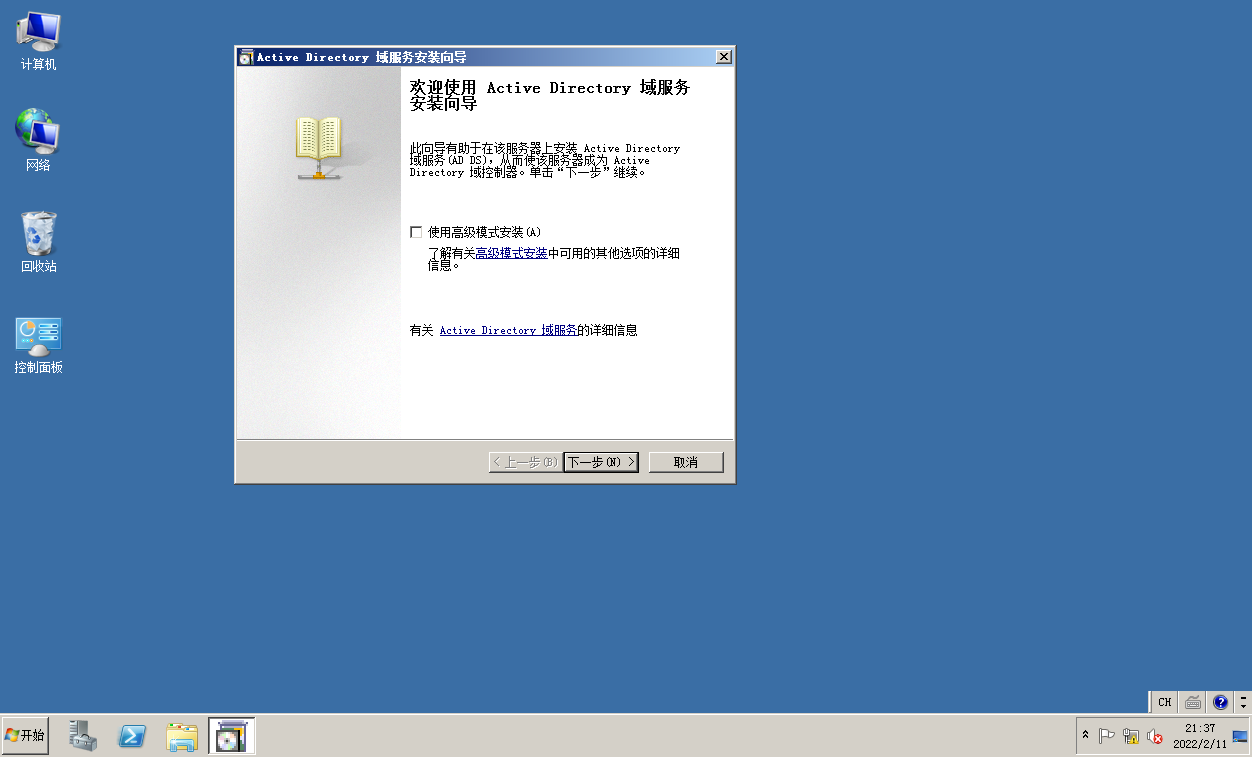Viewport: 1252px width, 757px height.
Task: Select the 网络 desktop icon
Action: tap(38, 141)
